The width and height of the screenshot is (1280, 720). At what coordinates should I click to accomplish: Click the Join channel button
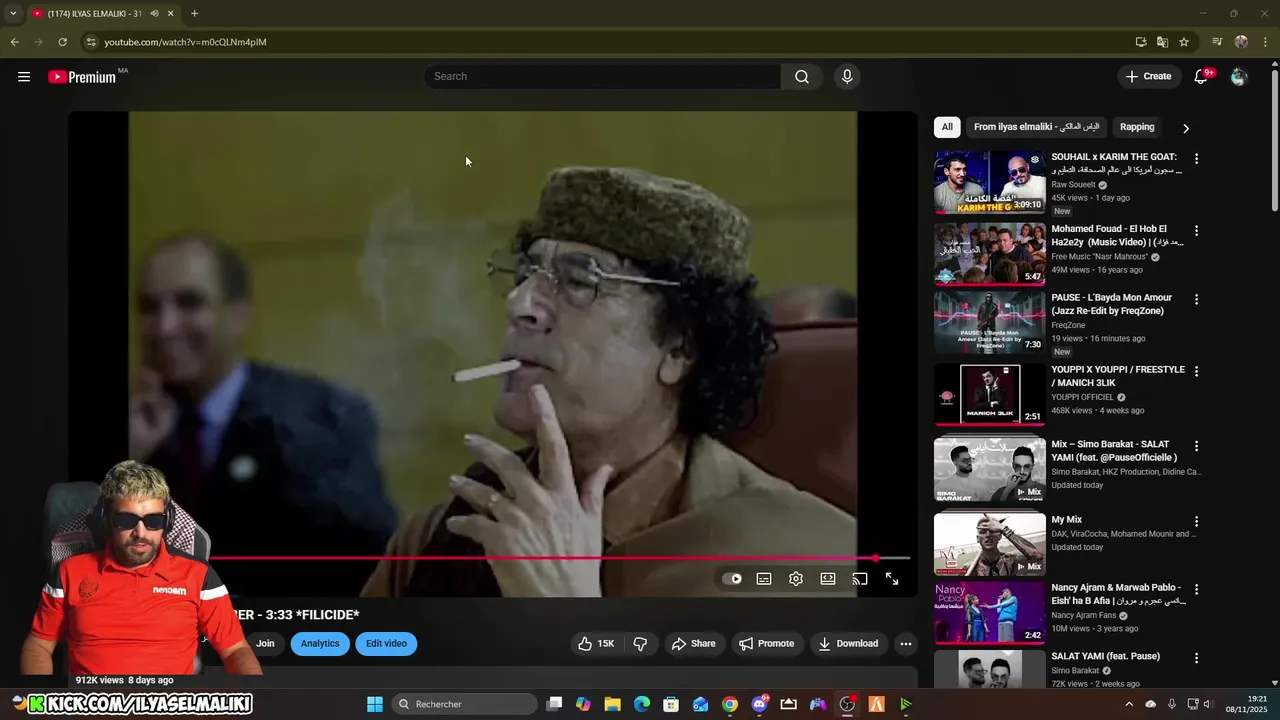pyautogui.click(x=264, y=644)
